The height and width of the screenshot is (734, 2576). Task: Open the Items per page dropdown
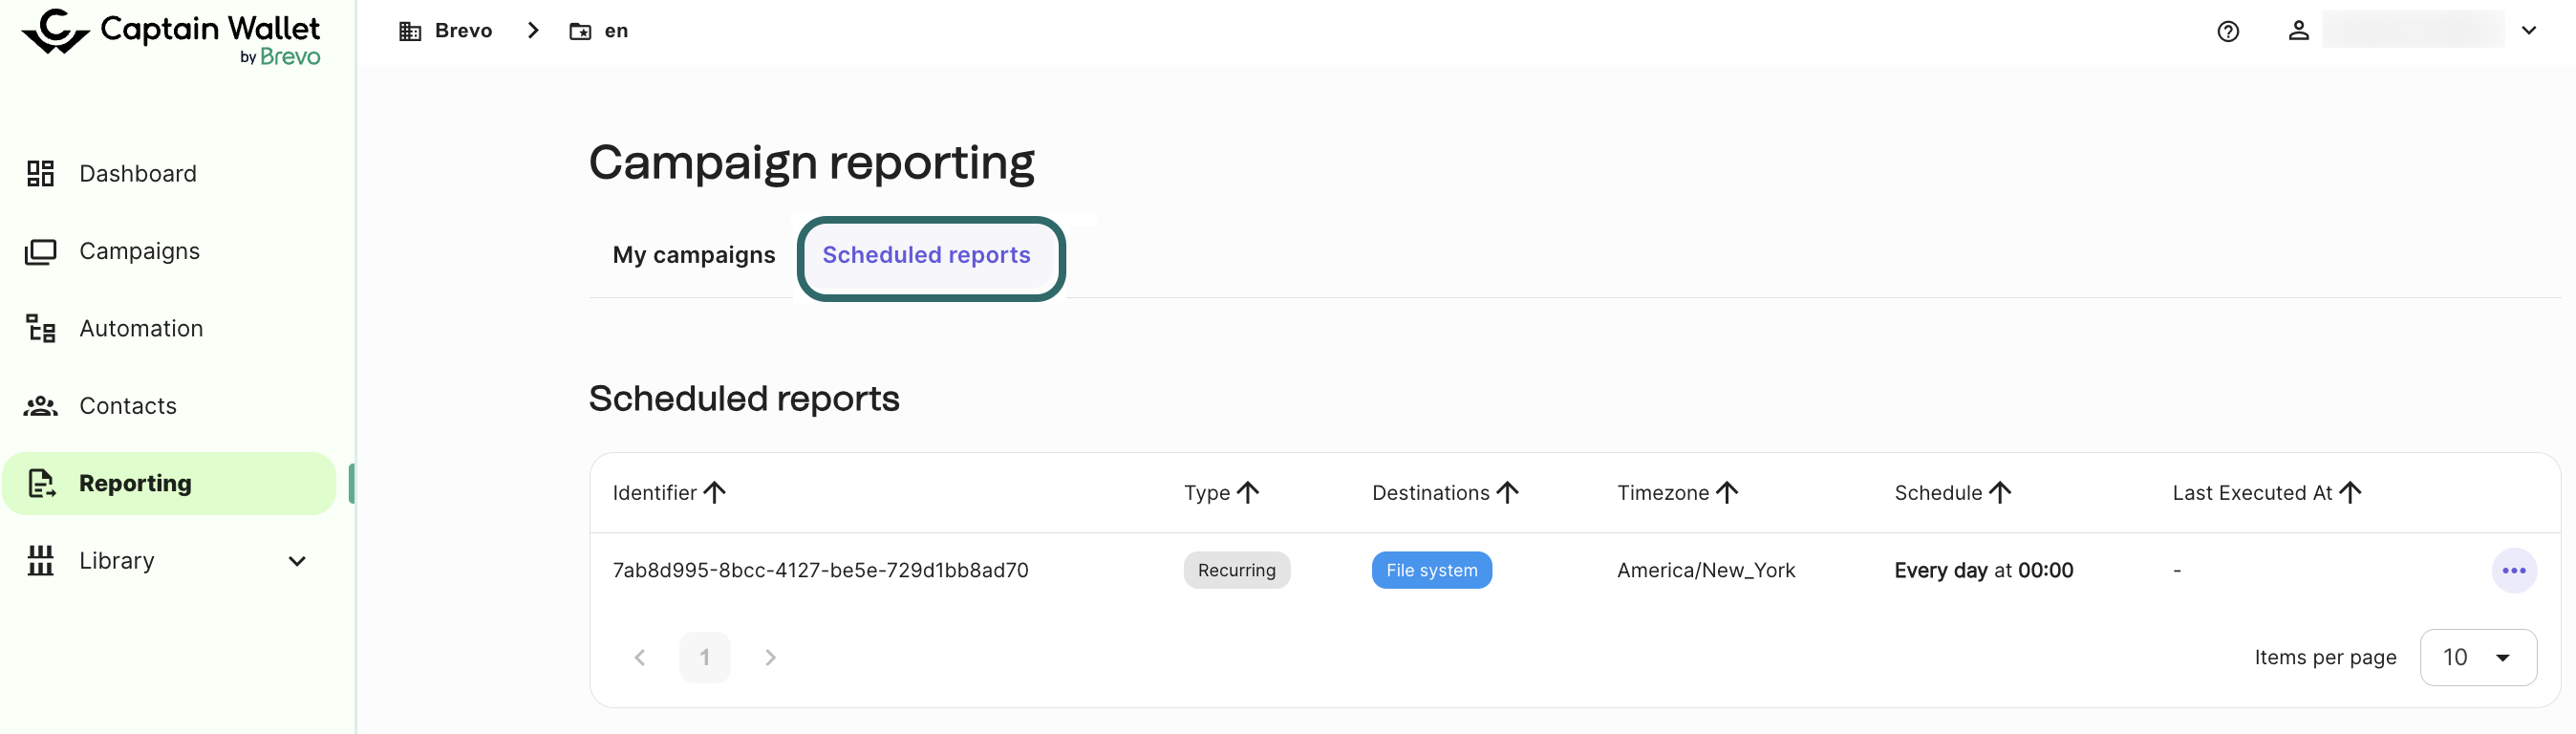click(x=2477, y=657)
